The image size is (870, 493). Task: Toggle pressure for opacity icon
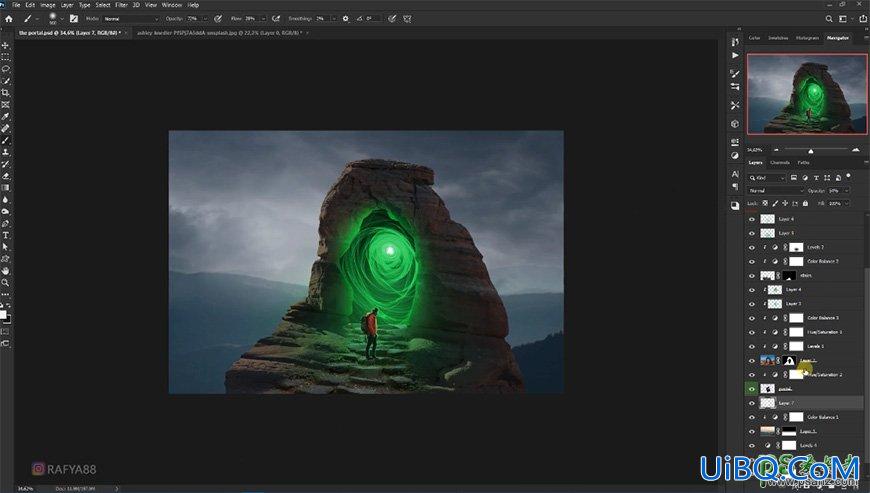click(218, 18)
